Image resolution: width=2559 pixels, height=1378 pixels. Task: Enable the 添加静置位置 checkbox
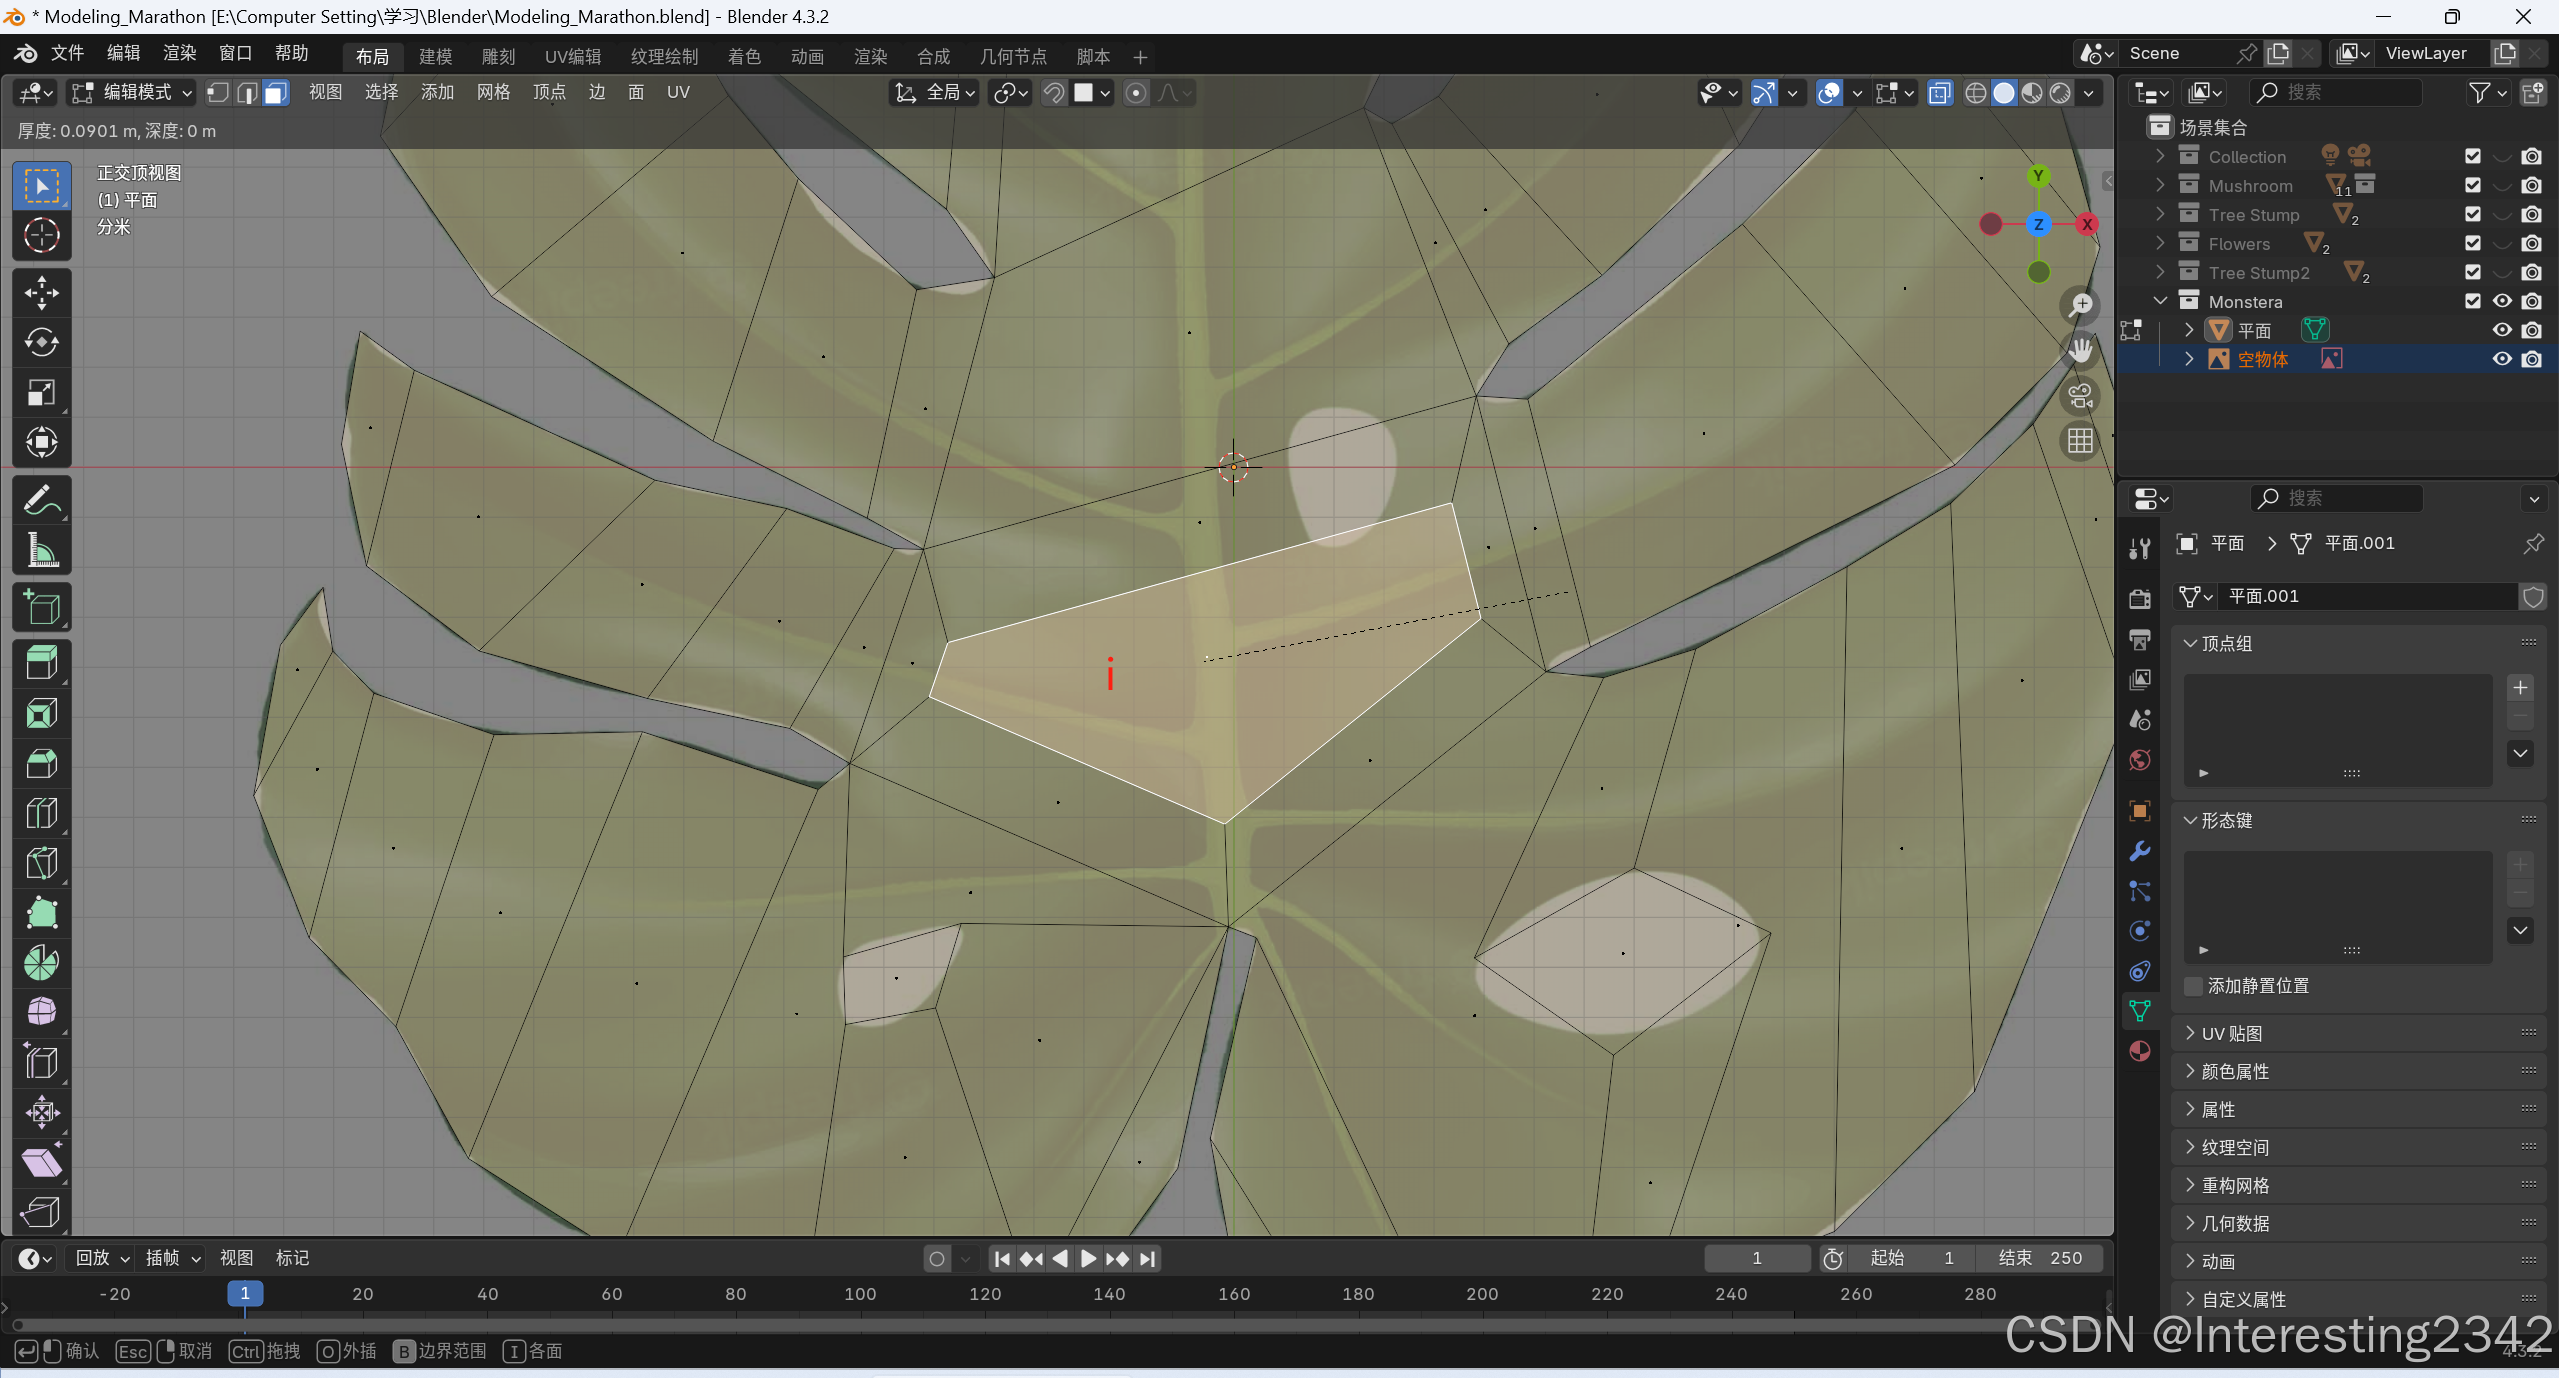pyautogui.click(x=2194, y=986)
